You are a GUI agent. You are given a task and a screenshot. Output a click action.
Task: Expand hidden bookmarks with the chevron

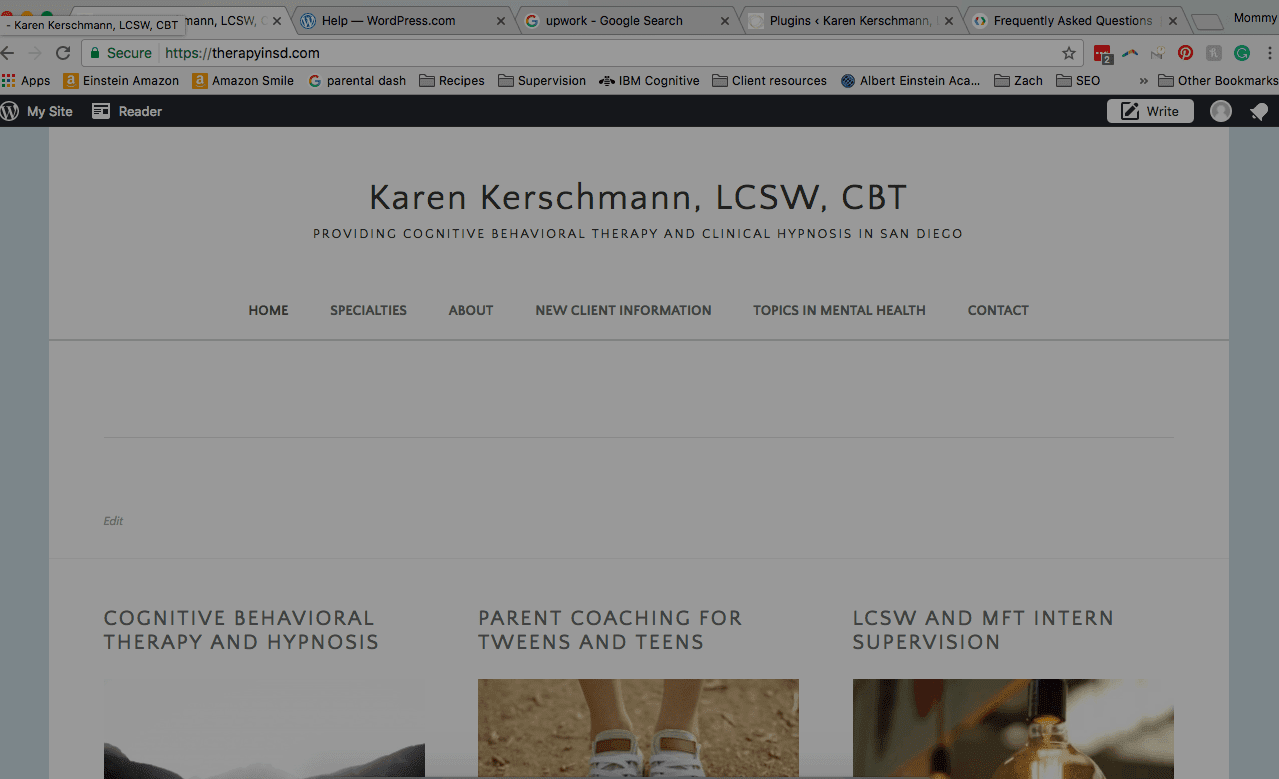pos(1144,81)
